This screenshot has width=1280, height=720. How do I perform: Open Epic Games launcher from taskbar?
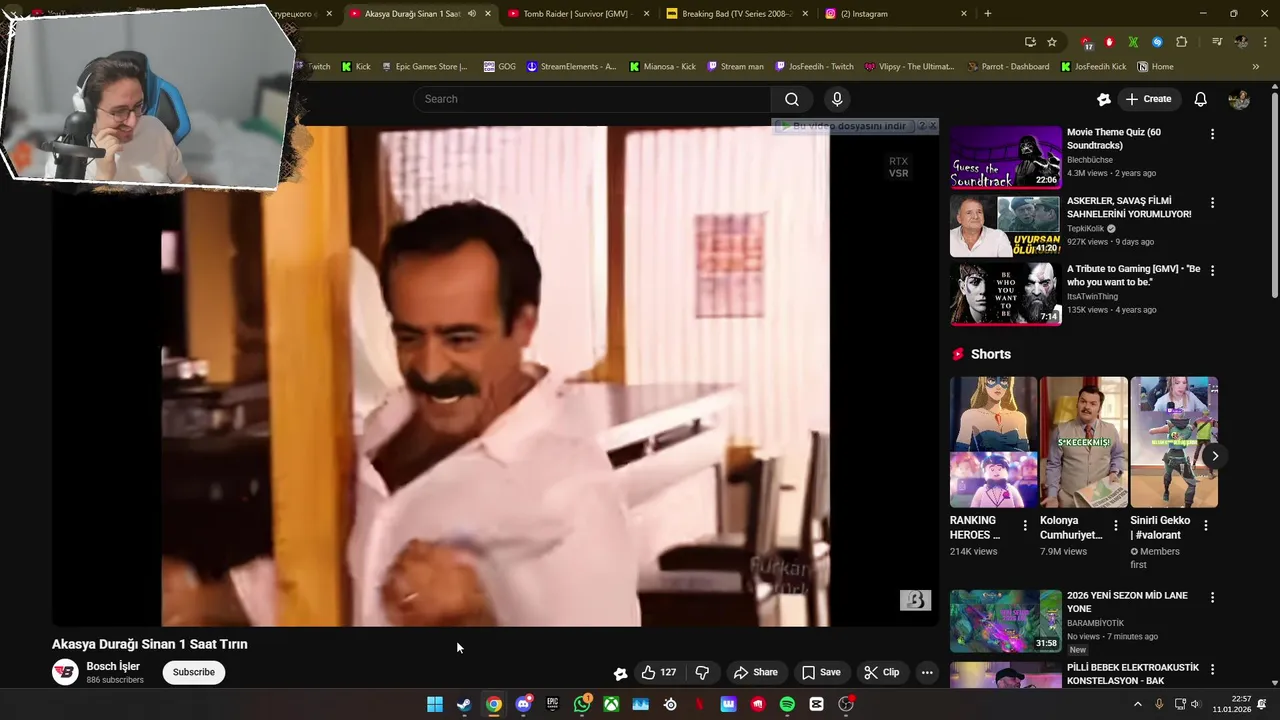click(552, 704)
